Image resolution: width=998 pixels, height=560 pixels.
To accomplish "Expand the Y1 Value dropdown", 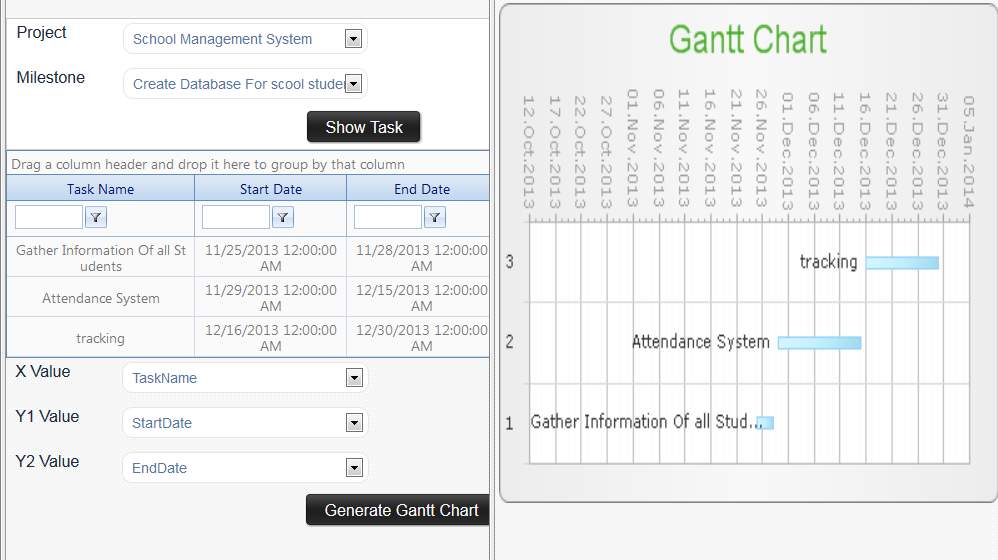I will (352, 423).
